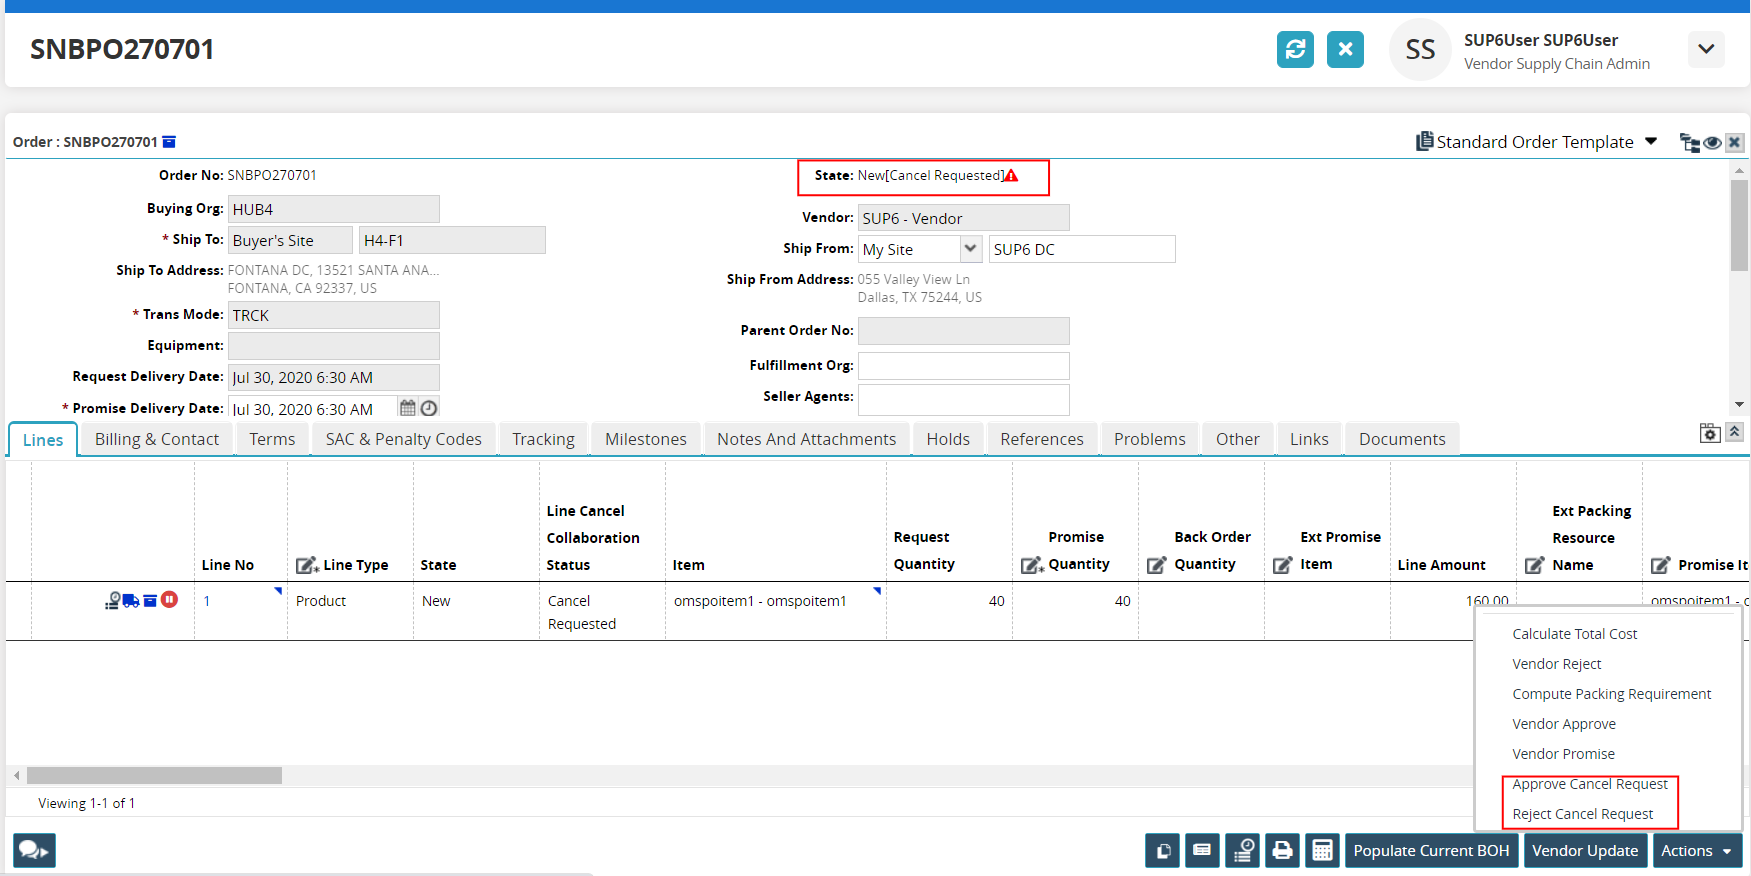Open calendar picker for Promise Delivery Date
Screen dimensions: 1751x876
408,408
